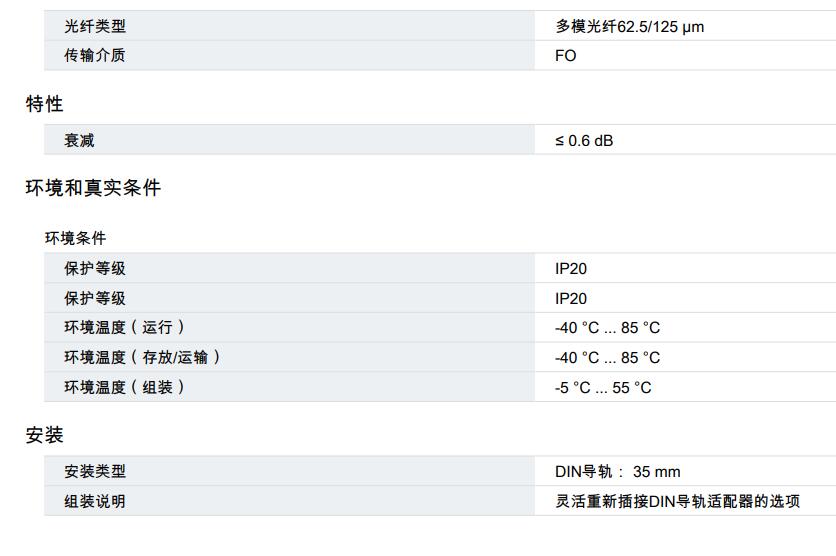Click the 光纤类型 row label

tap(95, 26)
